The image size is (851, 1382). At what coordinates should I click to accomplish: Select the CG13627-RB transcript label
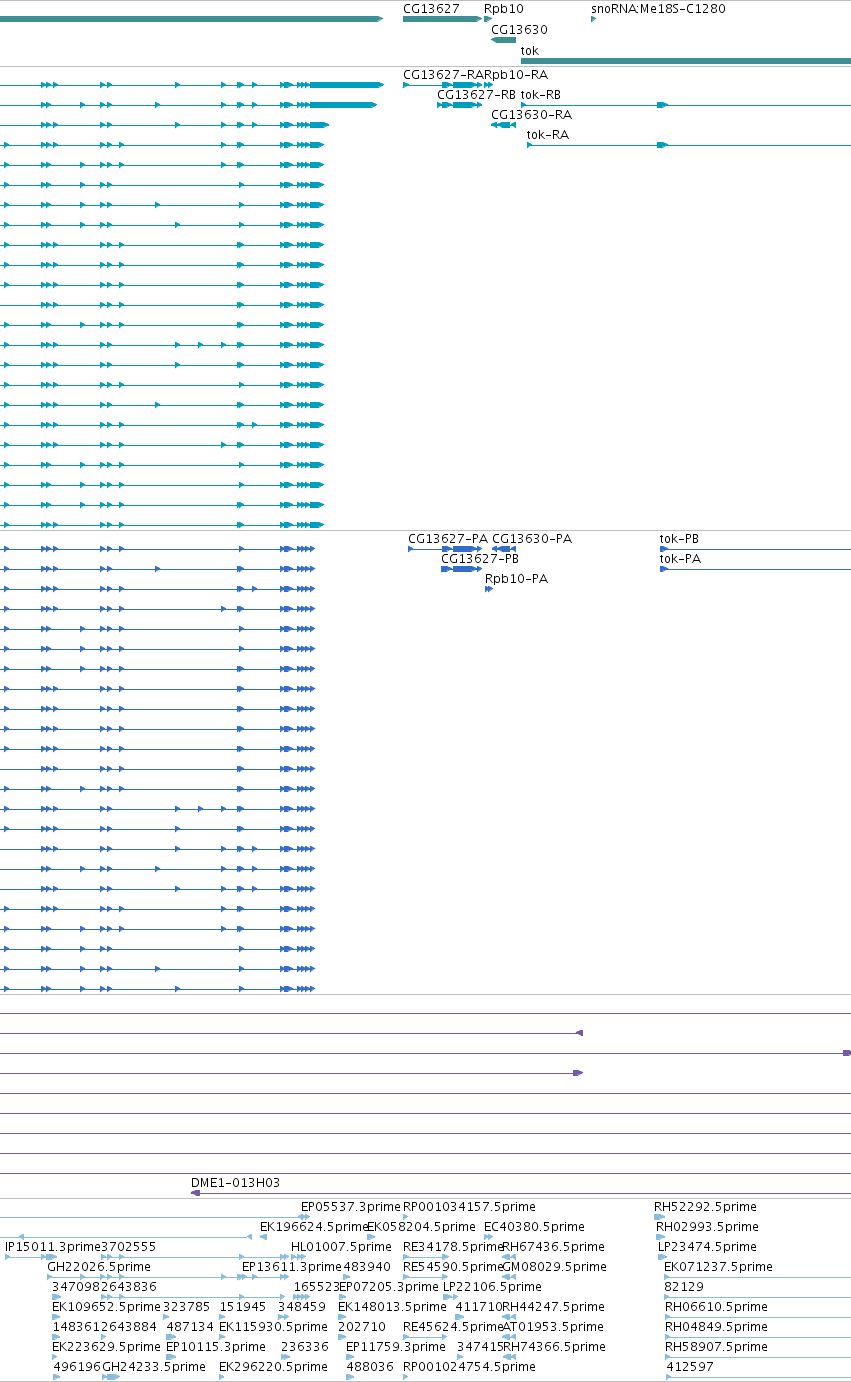pyautogui.click(x=477, y=95)
